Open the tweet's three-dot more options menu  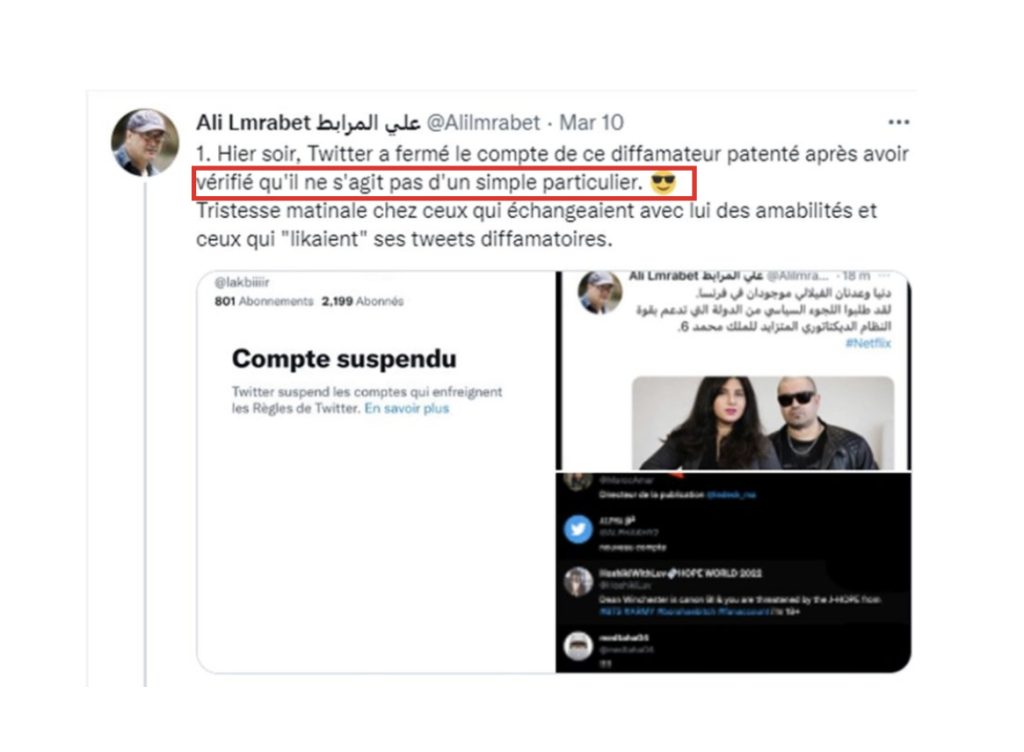899,122
